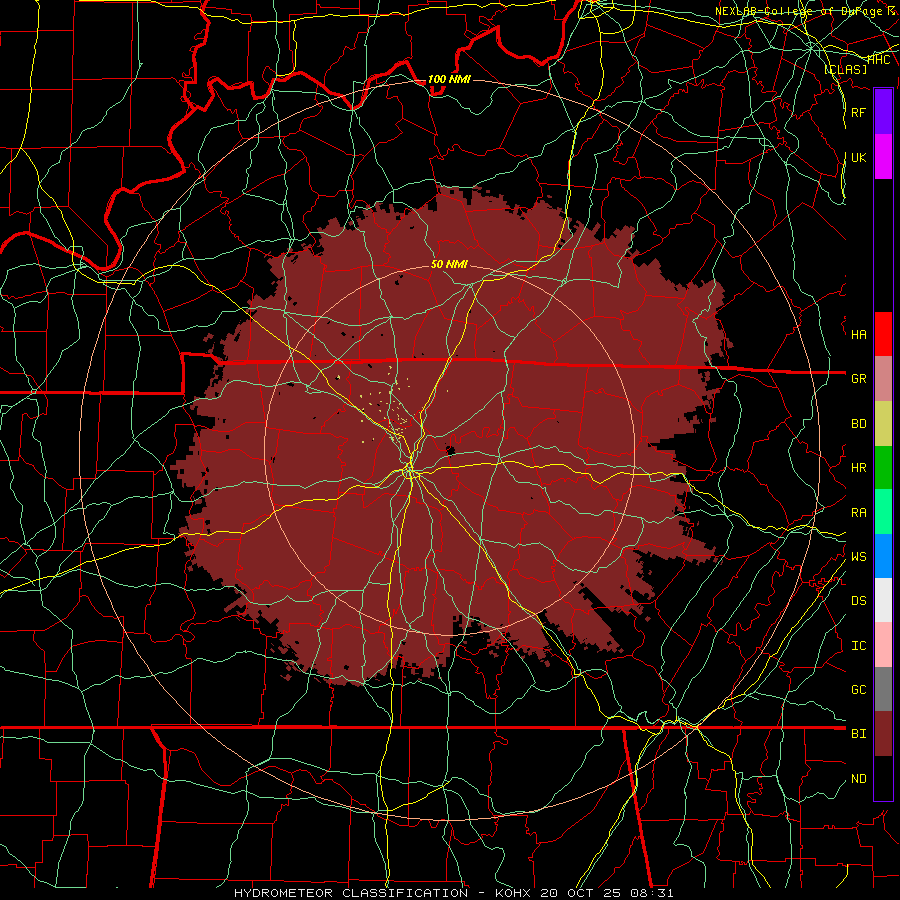Image resolution: width=900 pixels, height=900 pixels.
Task: Click the RF legend label
Action: 859,112
